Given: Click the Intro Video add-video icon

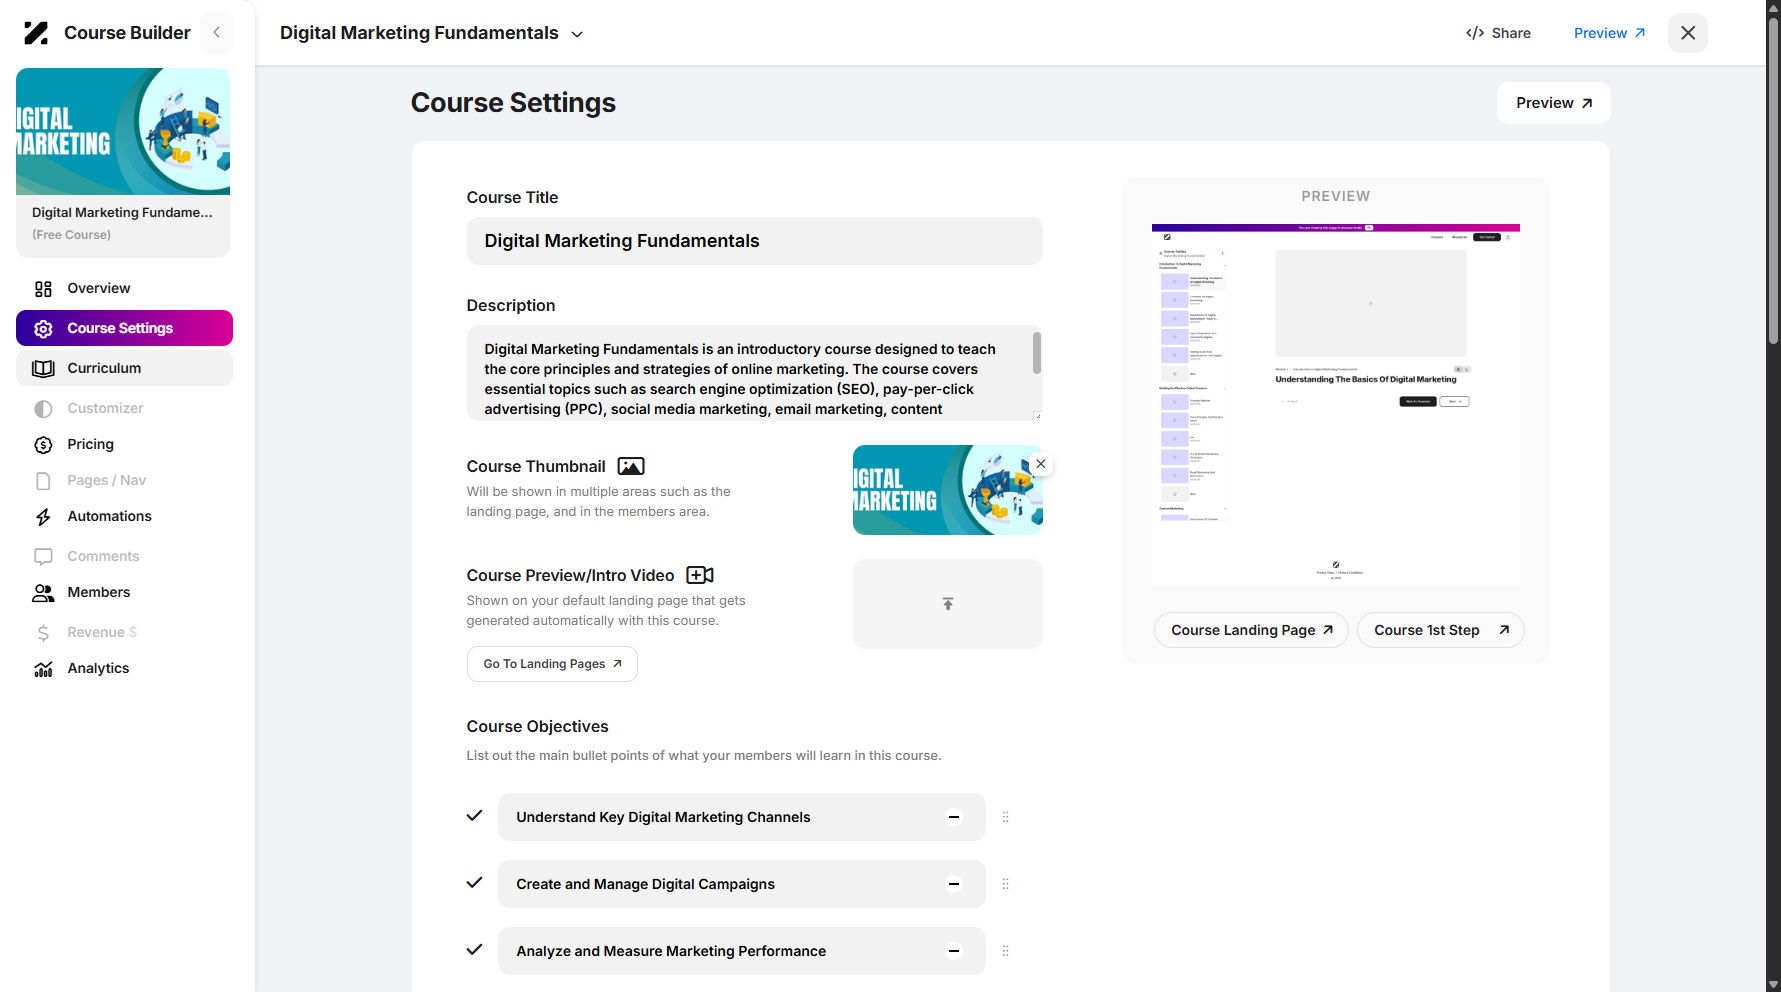Looking at the screenshot, I should pyautogui.click(x=700, y=575).
